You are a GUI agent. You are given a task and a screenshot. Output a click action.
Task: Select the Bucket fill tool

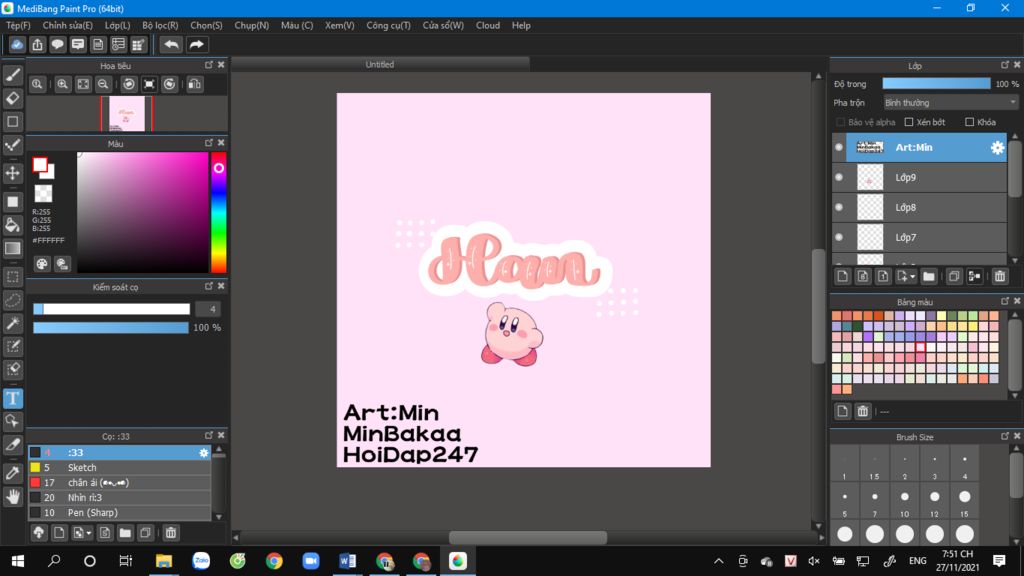(x=12, y=225)
